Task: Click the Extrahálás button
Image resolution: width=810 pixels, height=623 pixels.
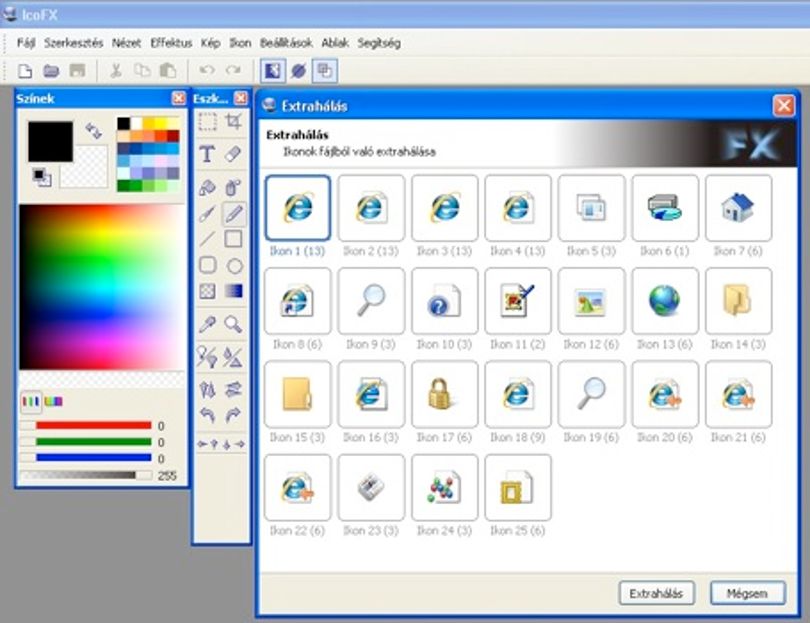Action: pos(657,593)
